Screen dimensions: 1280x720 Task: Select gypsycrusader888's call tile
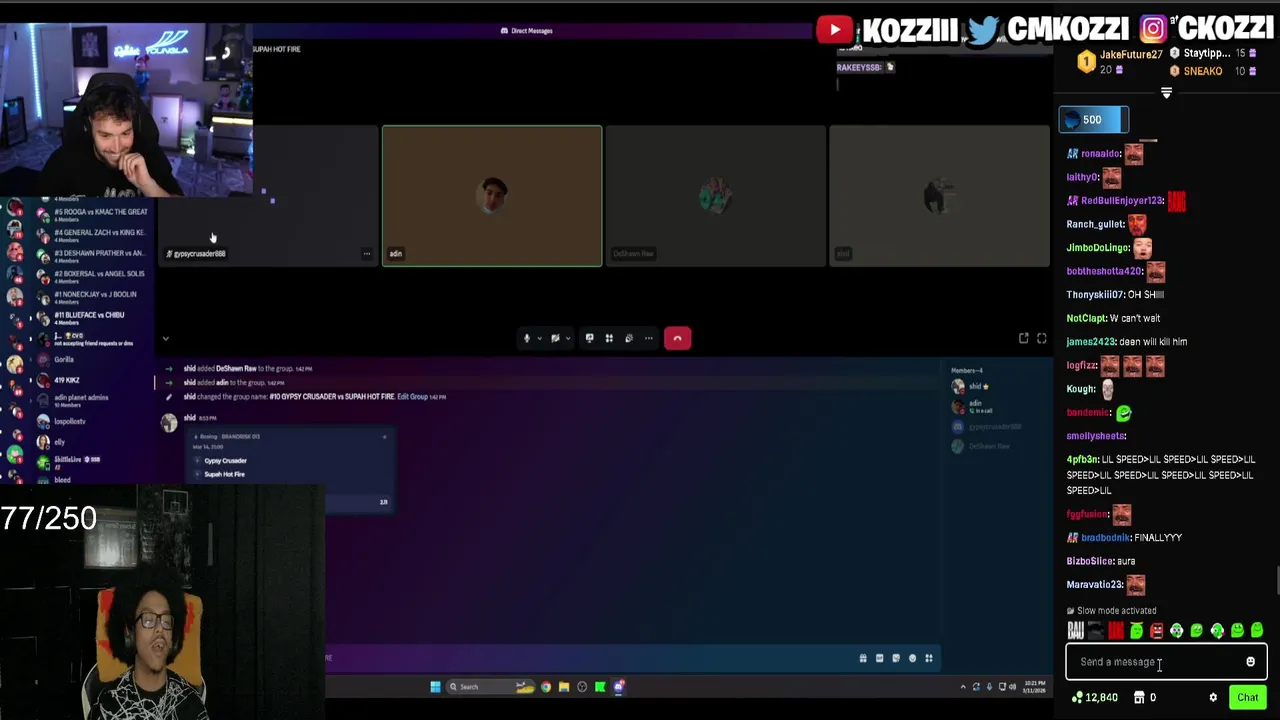tap(268, 196)
